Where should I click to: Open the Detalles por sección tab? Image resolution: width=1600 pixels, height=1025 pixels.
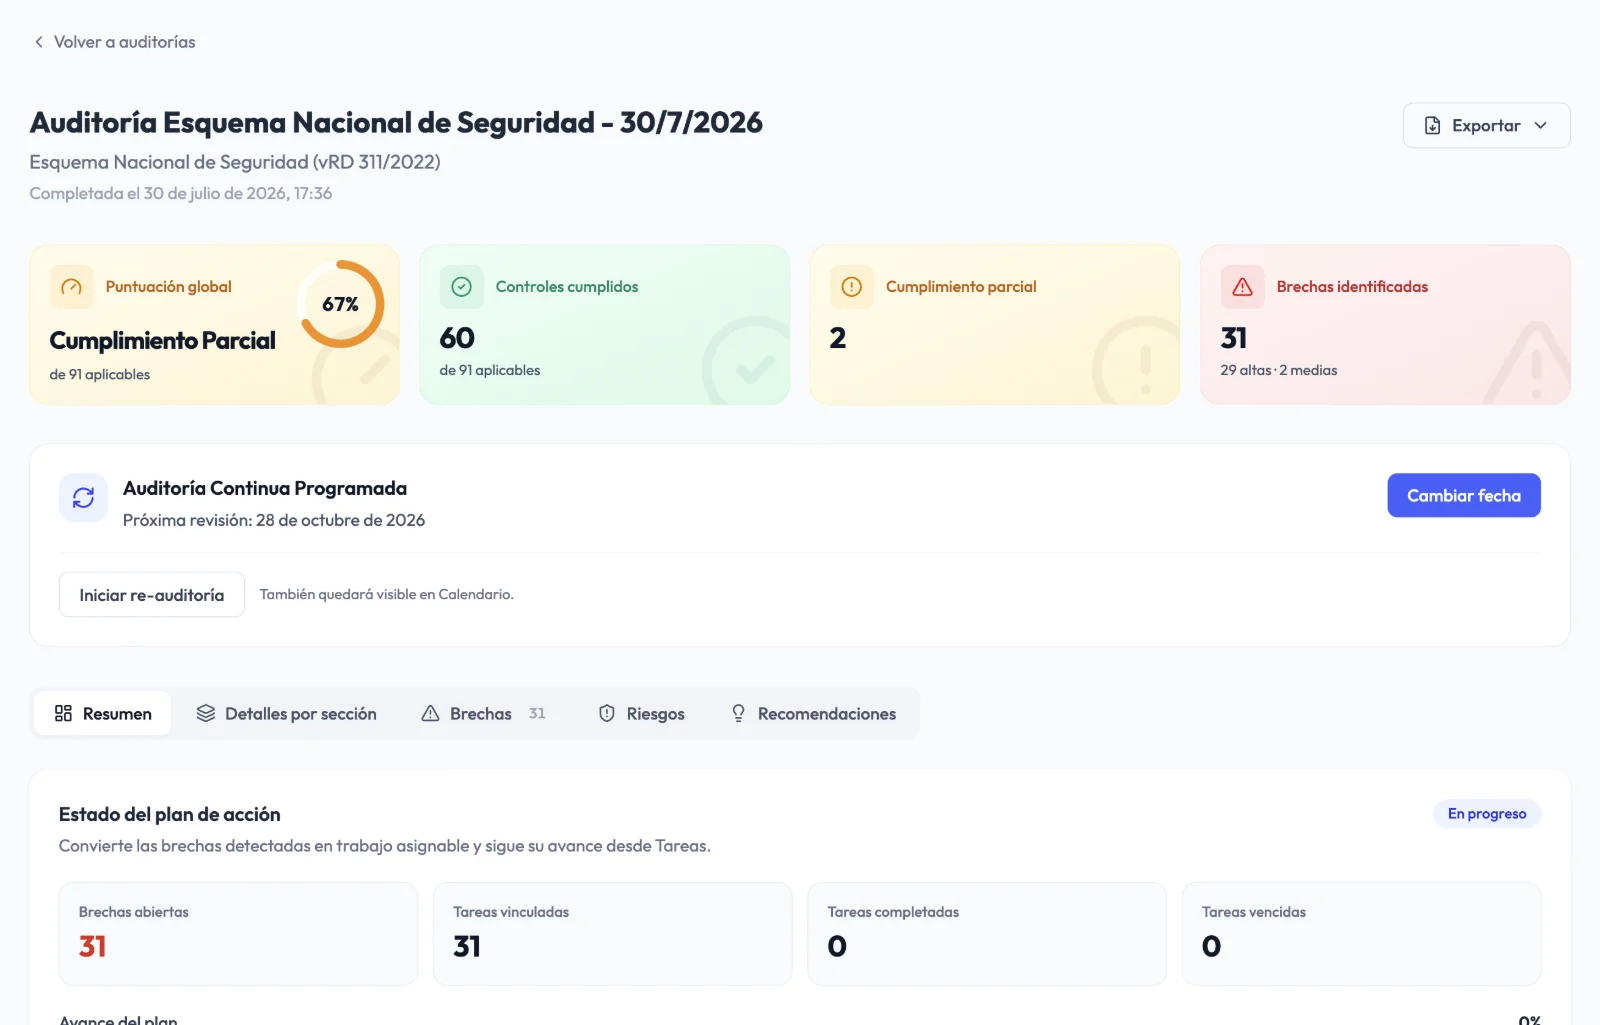[x=287, y=713]
